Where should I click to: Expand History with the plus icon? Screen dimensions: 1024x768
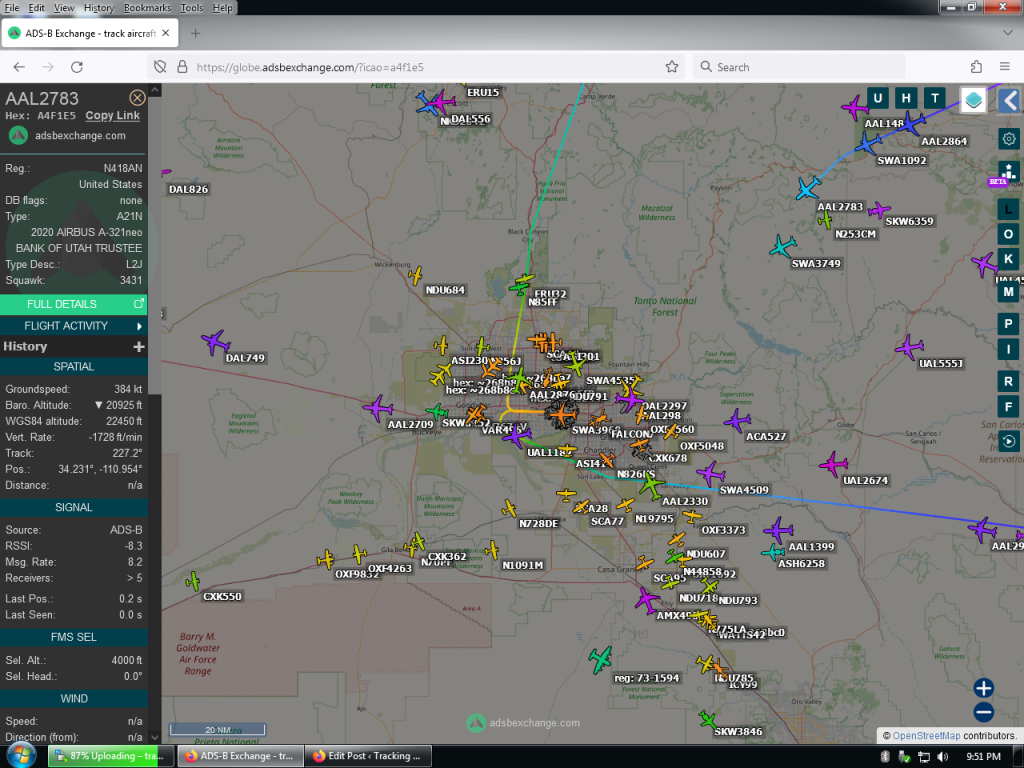(138, 347)
